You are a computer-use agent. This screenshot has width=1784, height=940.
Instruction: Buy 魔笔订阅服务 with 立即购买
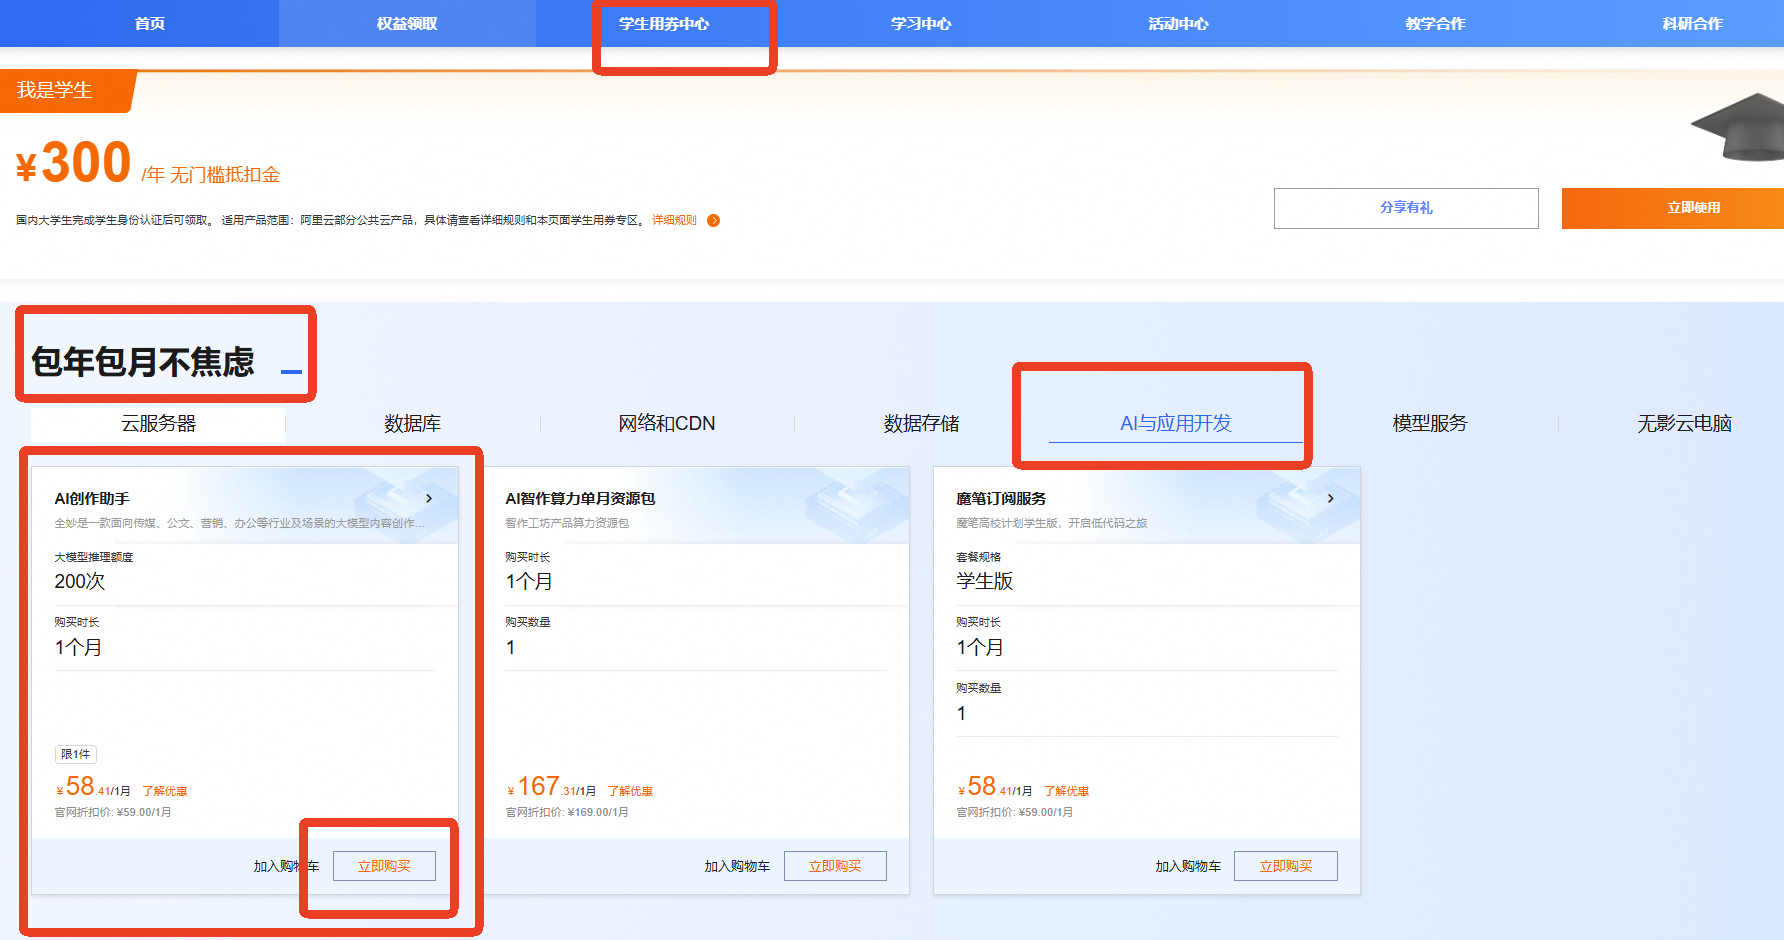(1286, 866)
